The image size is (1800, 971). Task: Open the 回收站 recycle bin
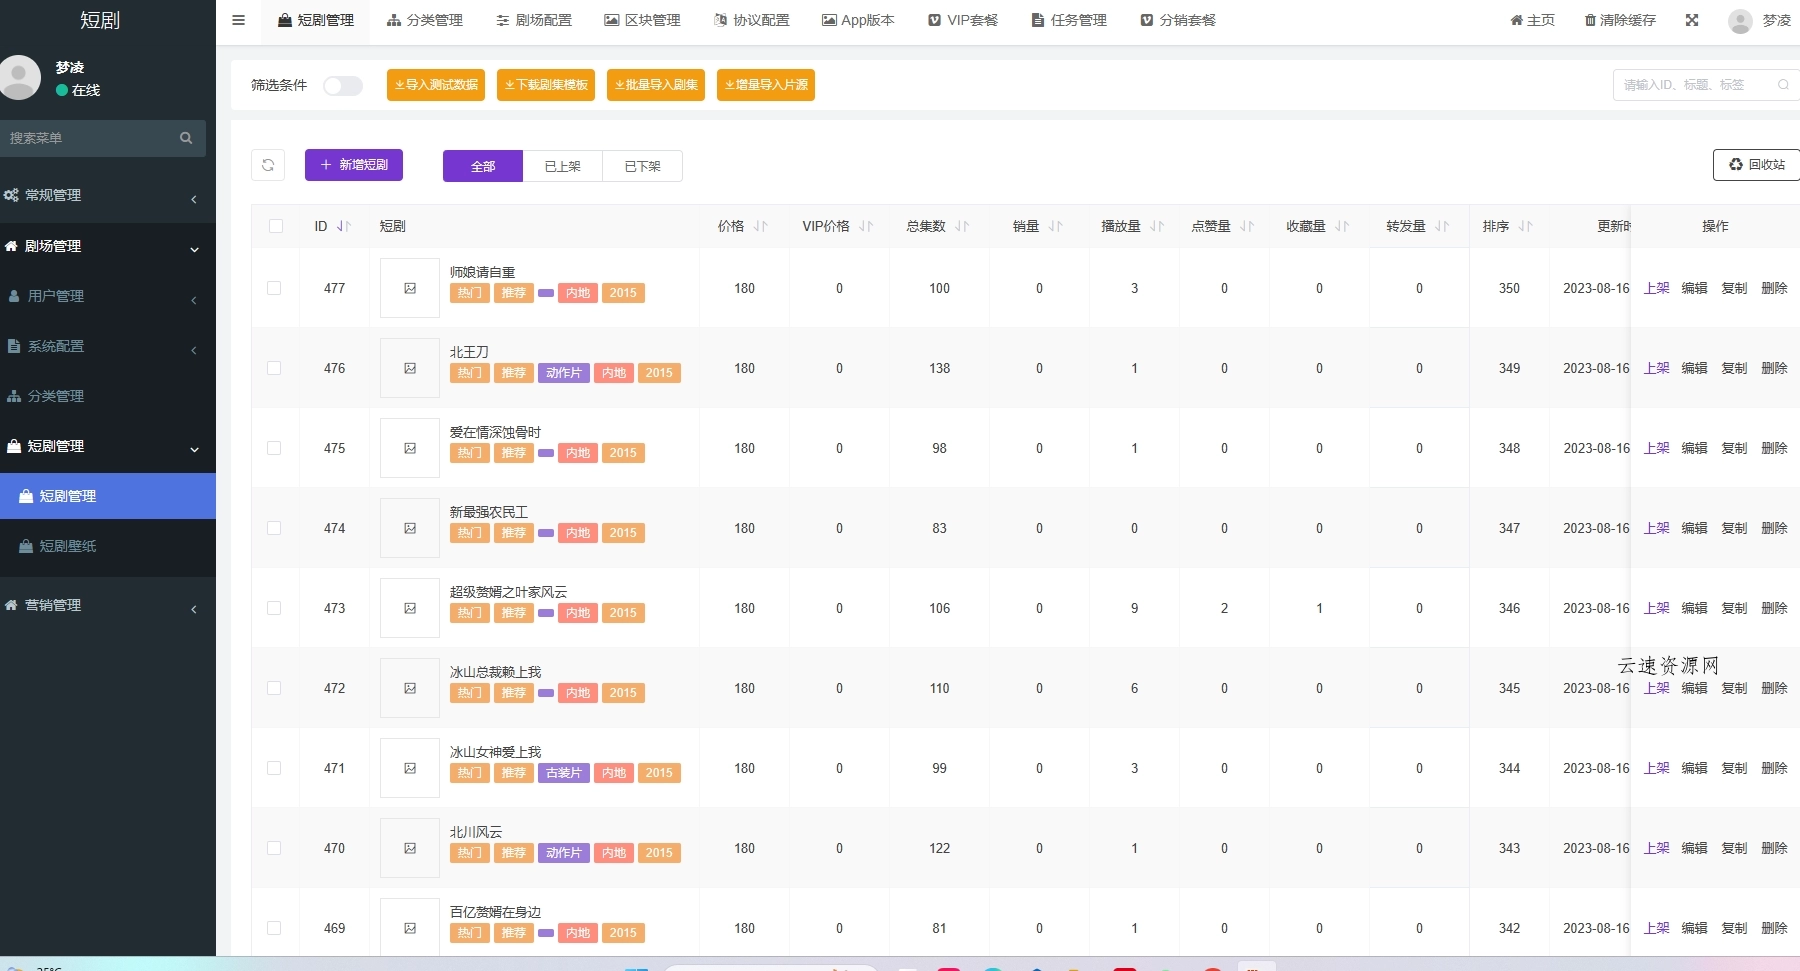[x=1755, y=165]
